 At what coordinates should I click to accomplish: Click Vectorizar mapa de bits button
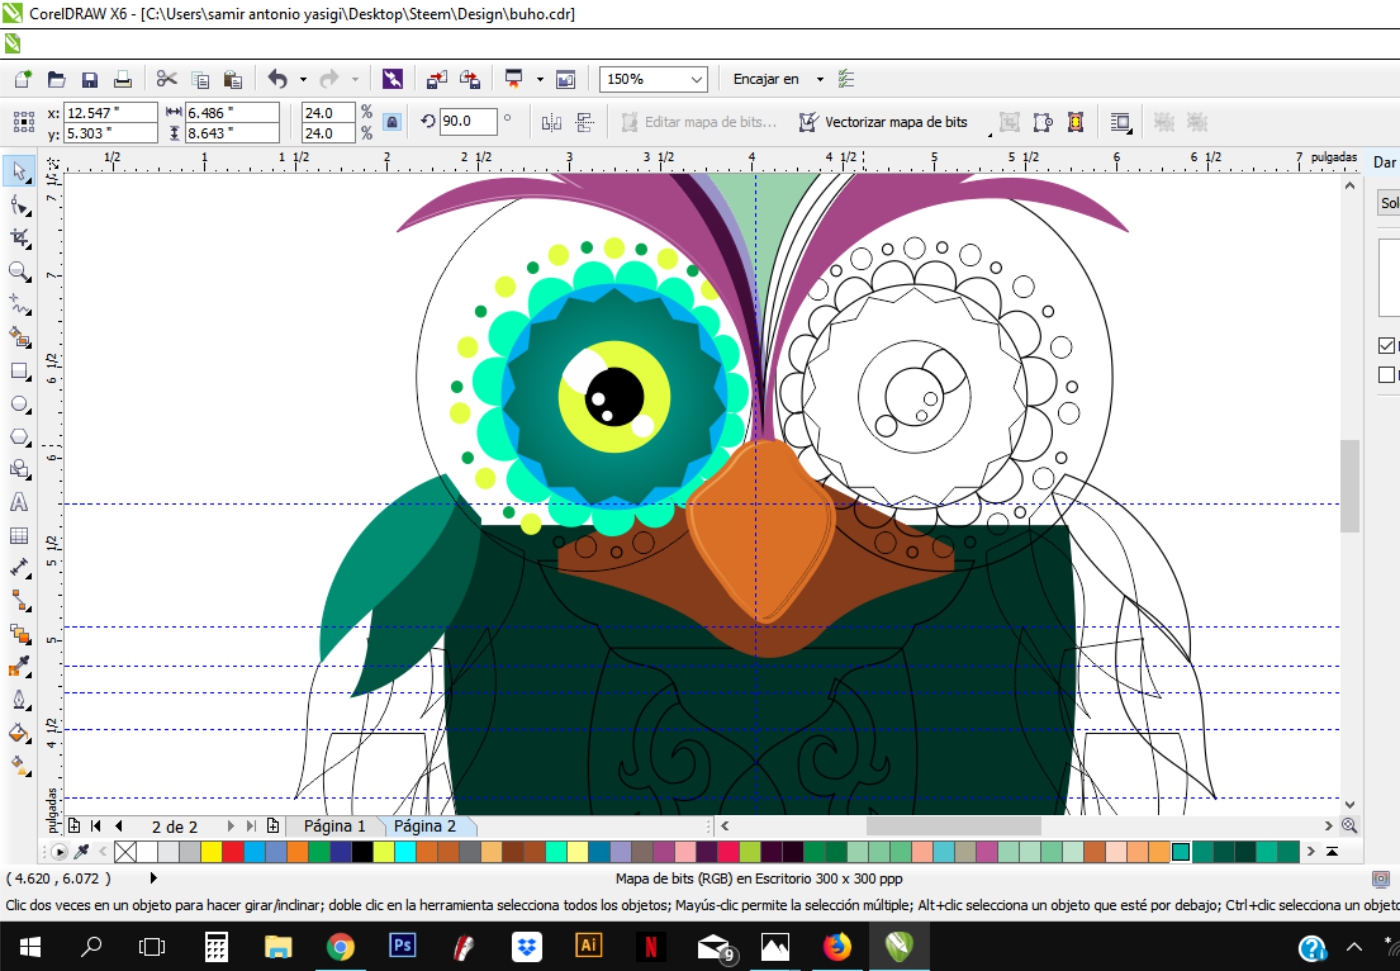(884, 122)
